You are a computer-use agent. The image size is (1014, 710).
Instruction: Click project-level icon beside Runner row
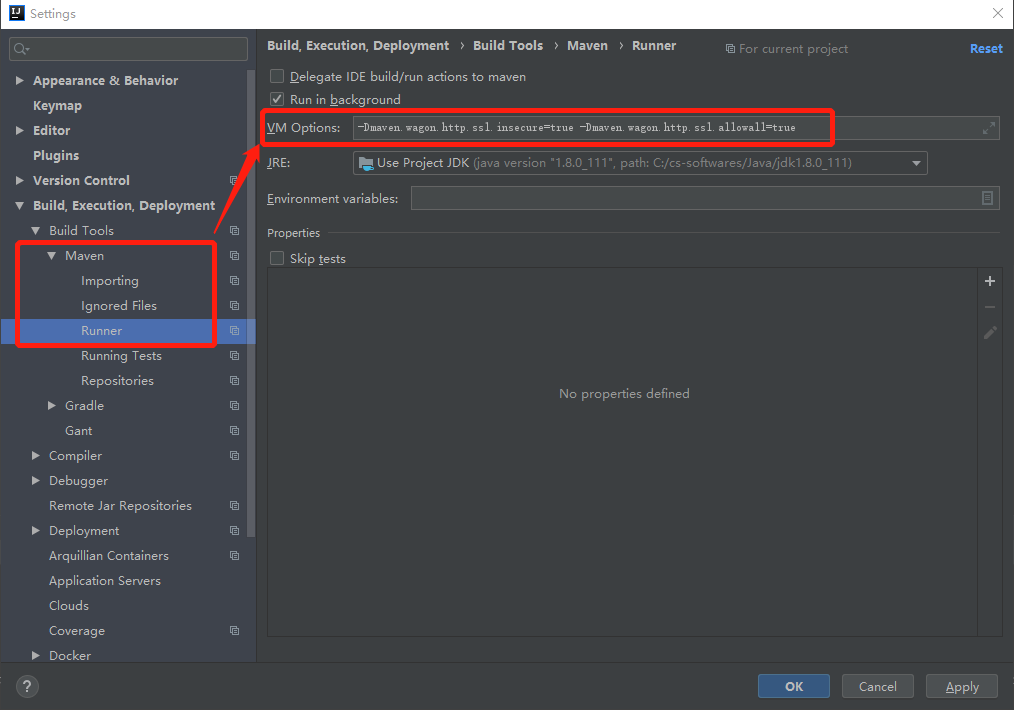tap(234, 330)
